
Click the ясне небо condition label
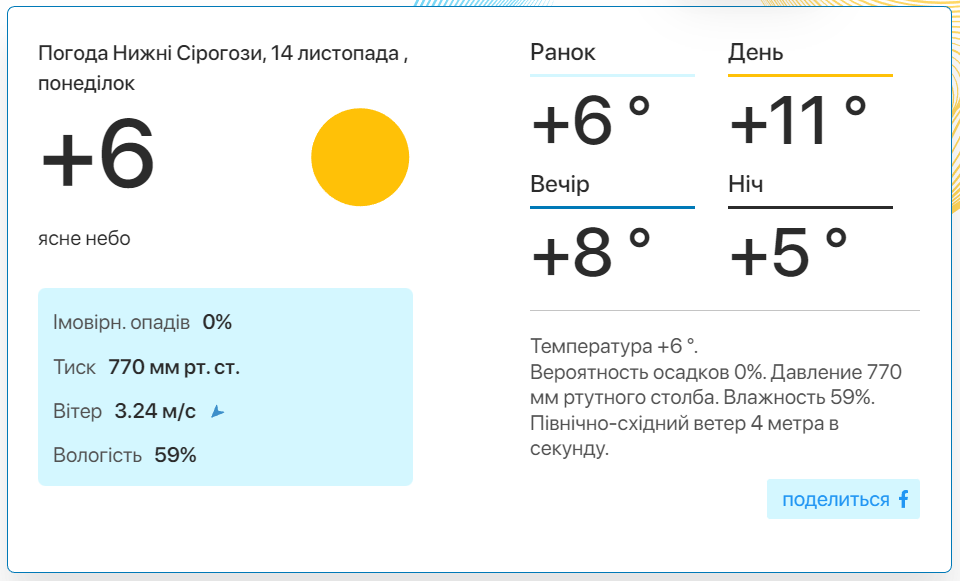tap(84, 238)
